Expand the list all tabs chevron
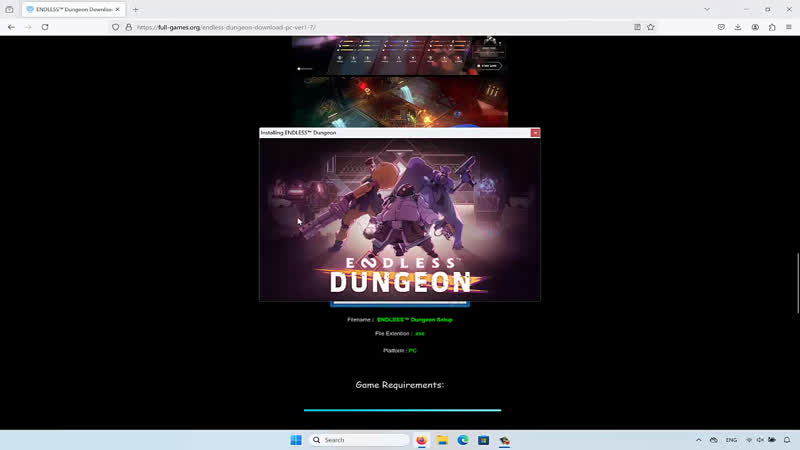800x450 pixels. click(x=707, y=9)
